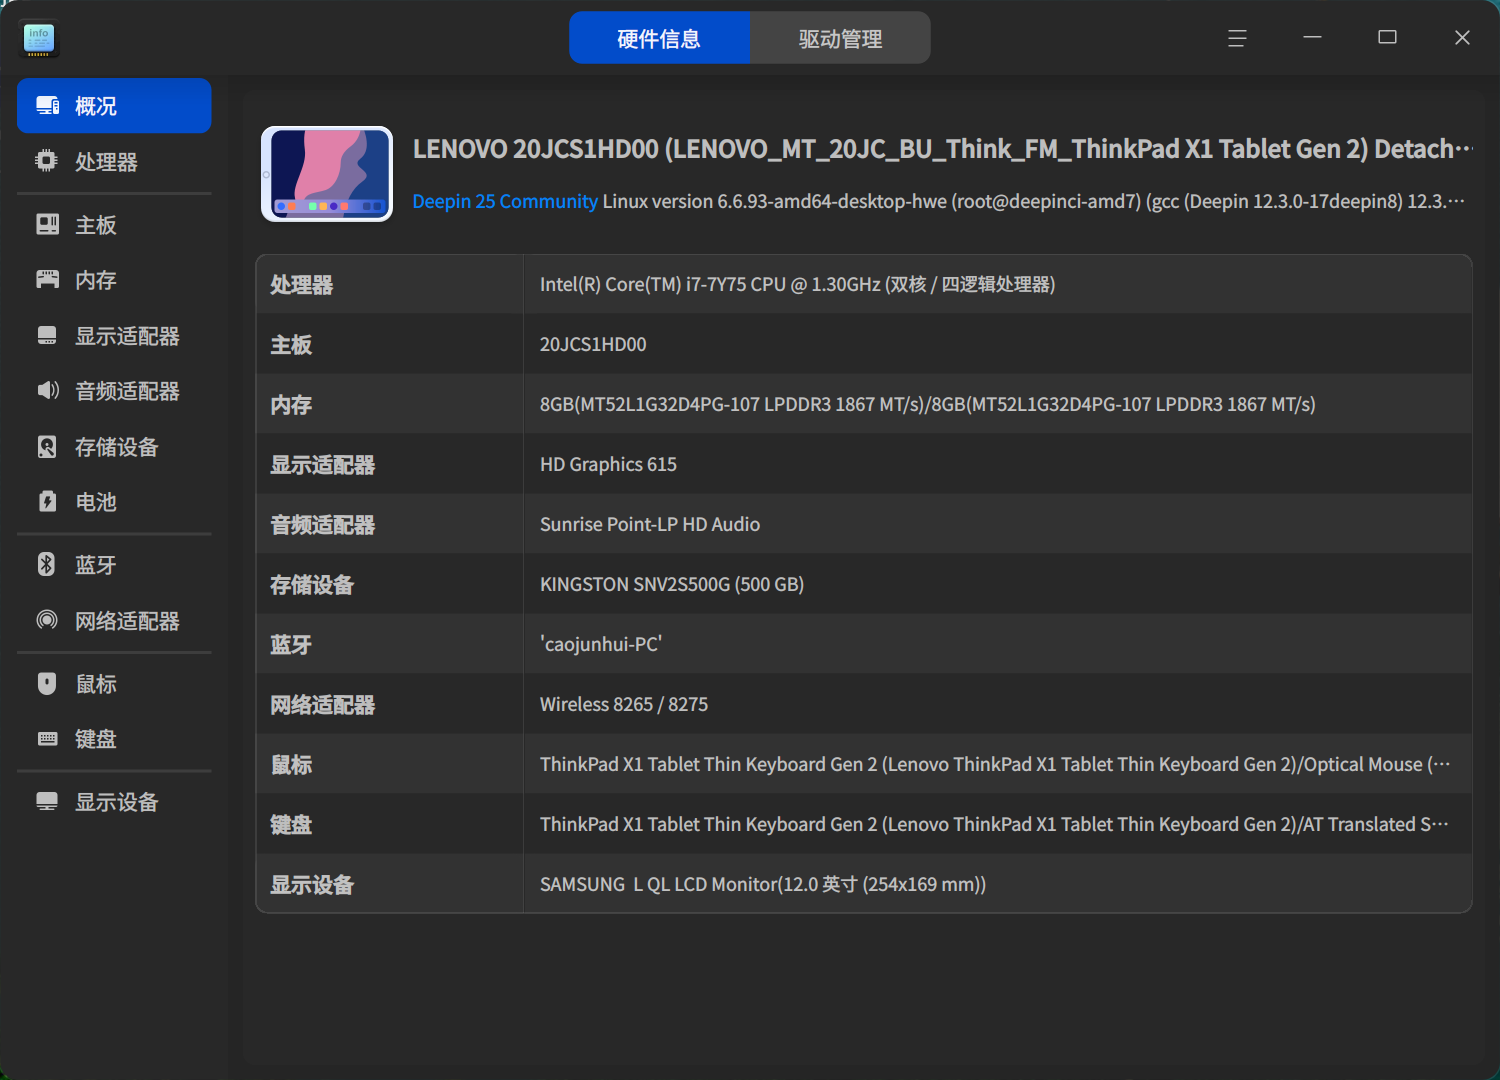Click Wireless 8265 / 8275 entry
The height and width of the screenshot is (1080, 1500).
coord(624,704)
